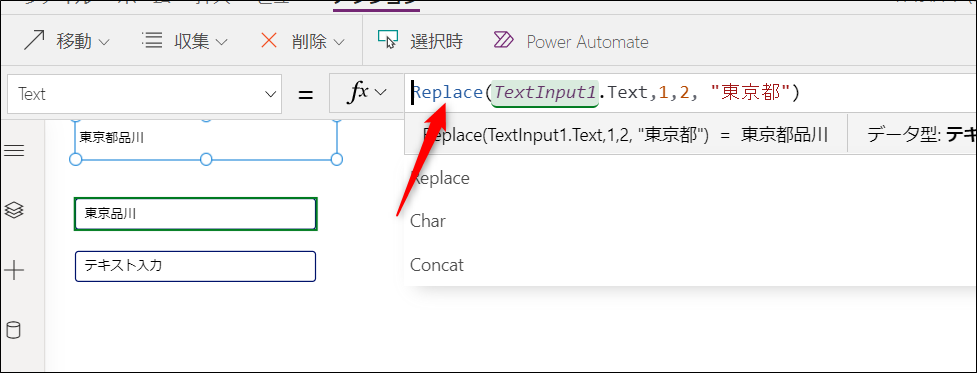Click the equals sign beside property box
The image size is (977, 373).
click(305, 95)
